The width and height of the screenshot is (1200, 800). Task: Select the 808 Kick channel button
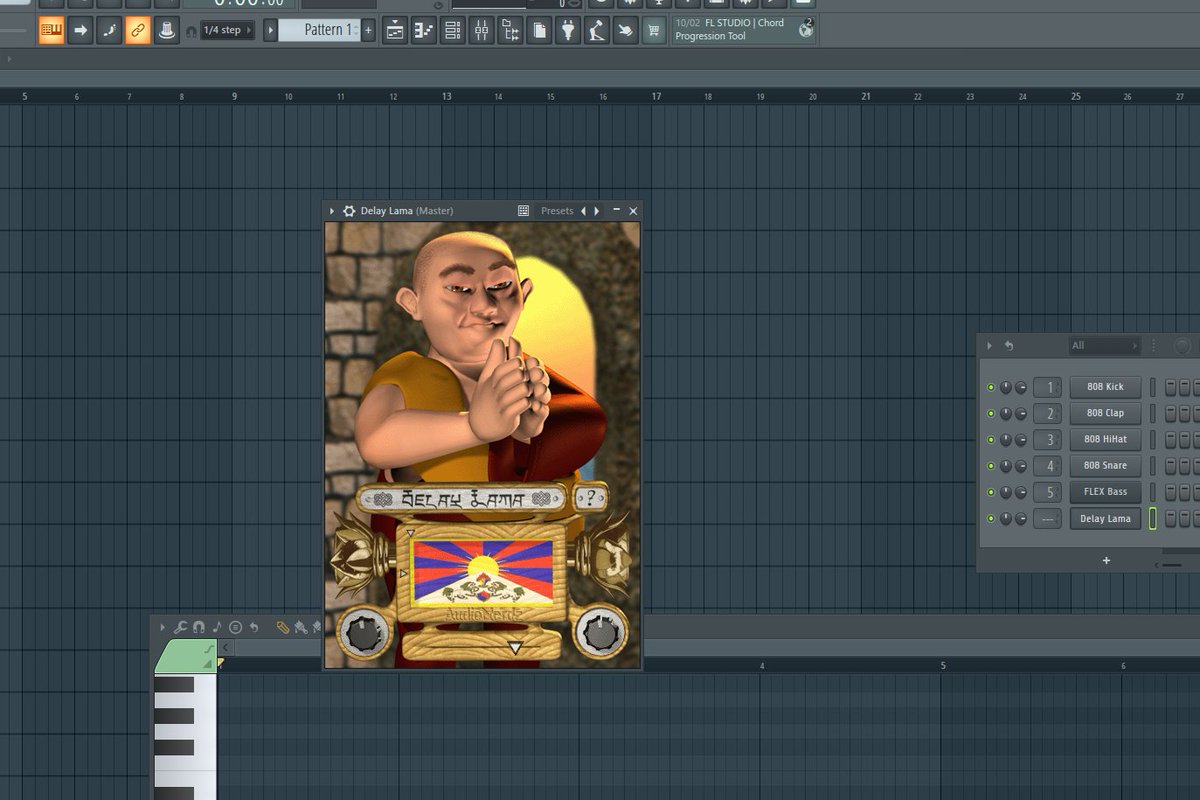(1105, 387)
